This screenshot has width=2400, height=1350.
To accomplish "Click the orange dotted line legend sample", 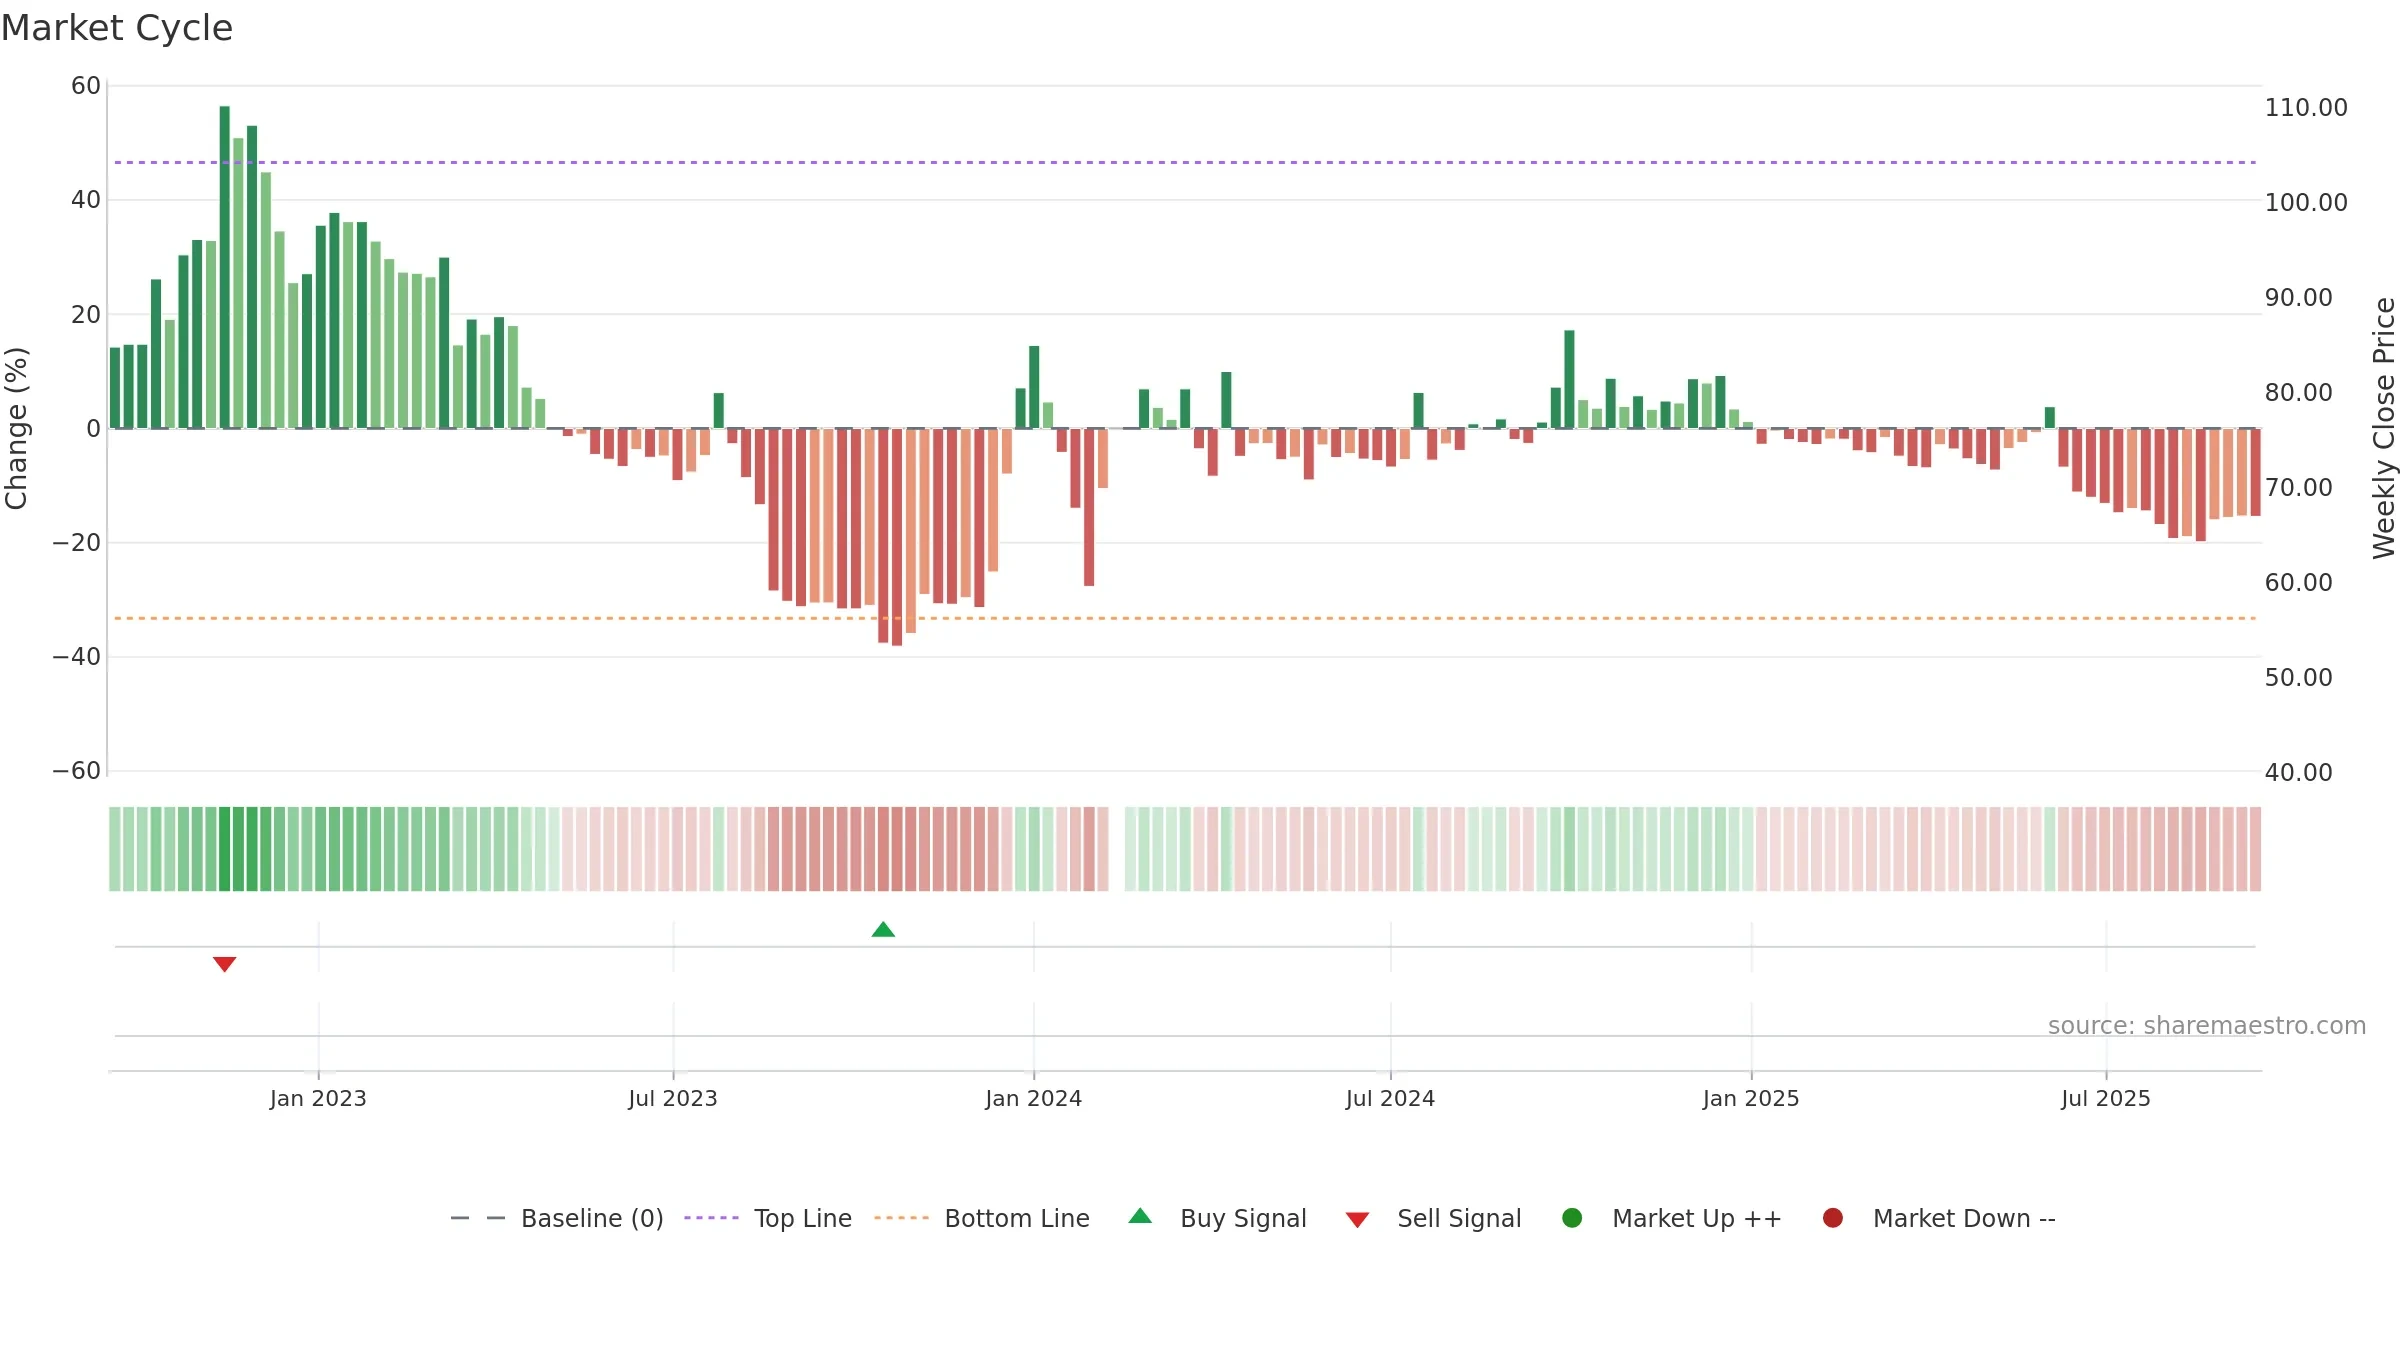I will point(901,1218).
